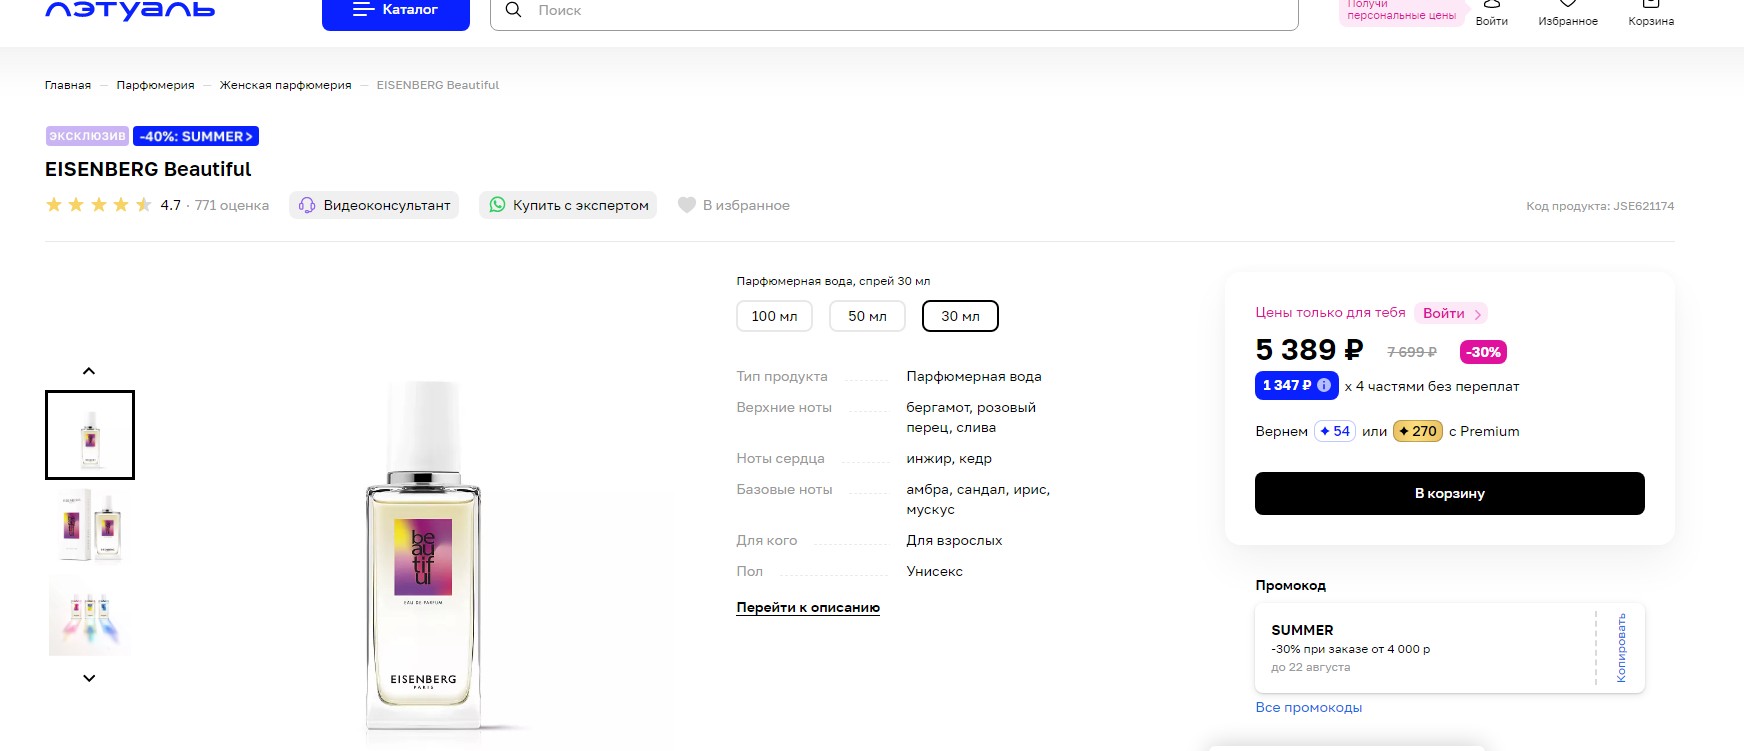Click the -30% discount badge
The height and width of the screenshot is (751, 1744).
(1483, 352)
